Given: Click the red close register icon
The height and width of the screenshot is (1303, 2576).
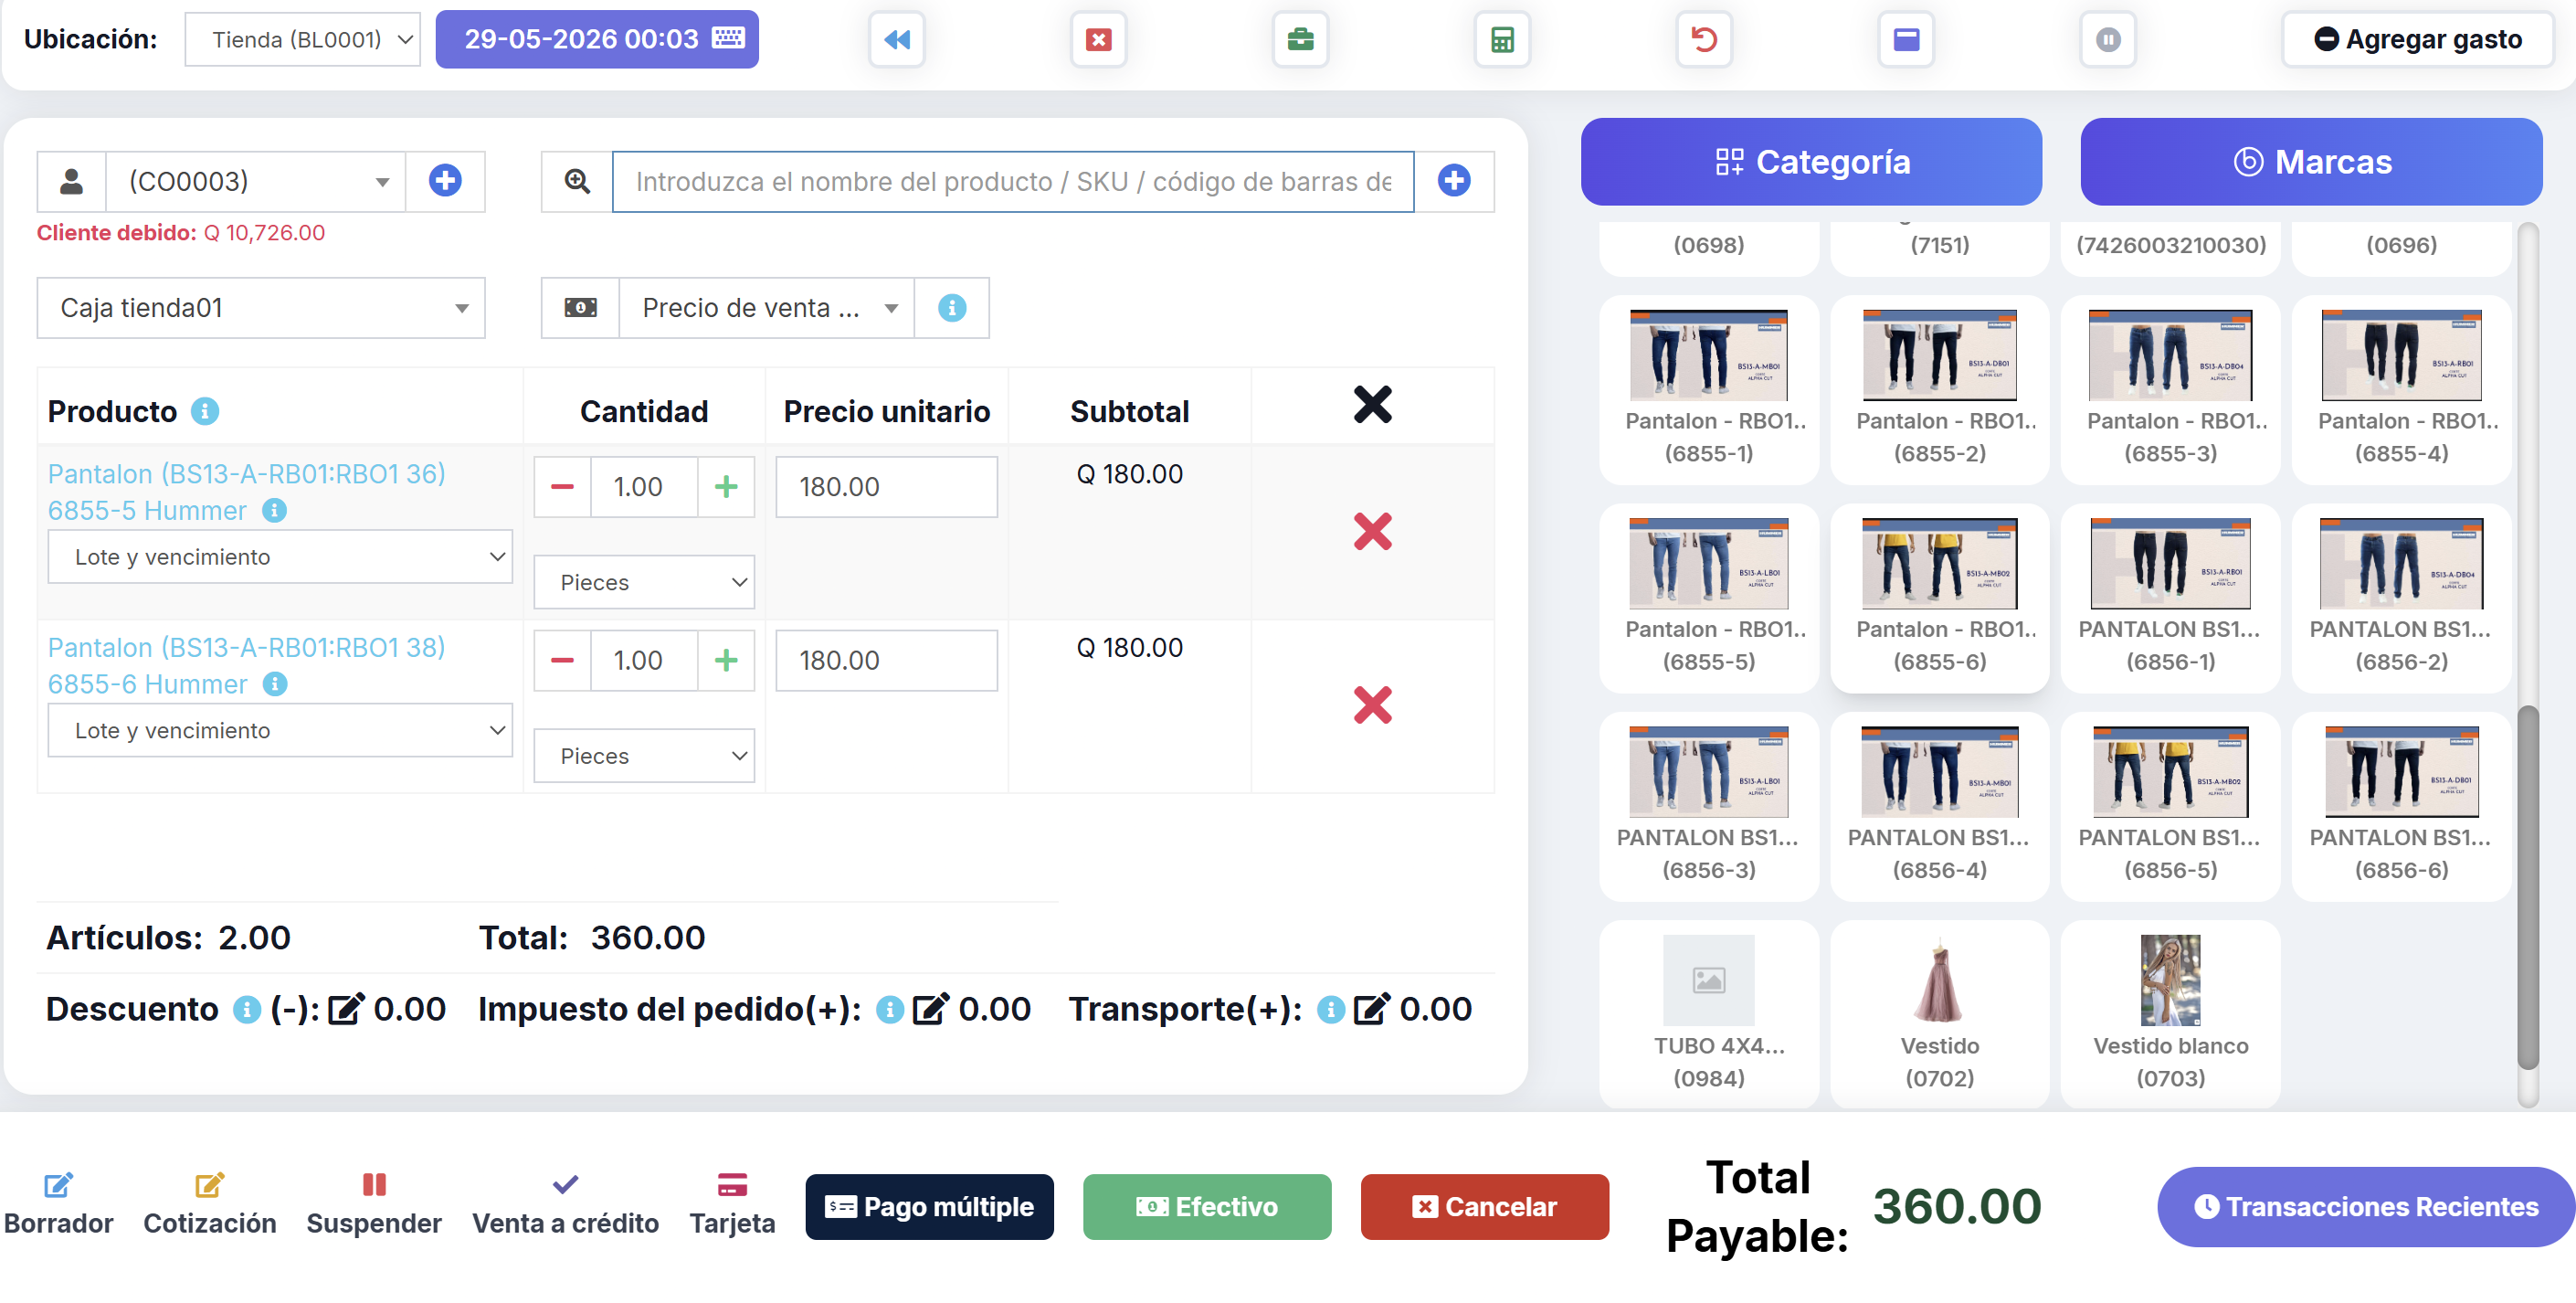Looking at the screenshot, I should [1098, 40].
